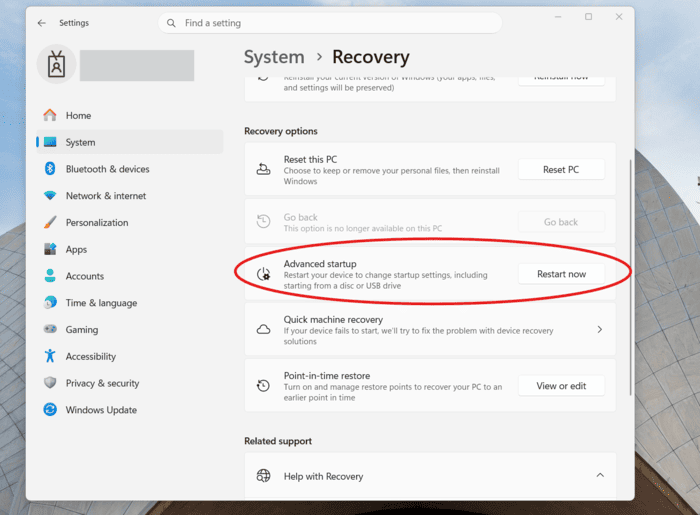Open Time & language settings
Image resolution: width=700 pixels, height=515 pixels.
(x=129, y=303)
